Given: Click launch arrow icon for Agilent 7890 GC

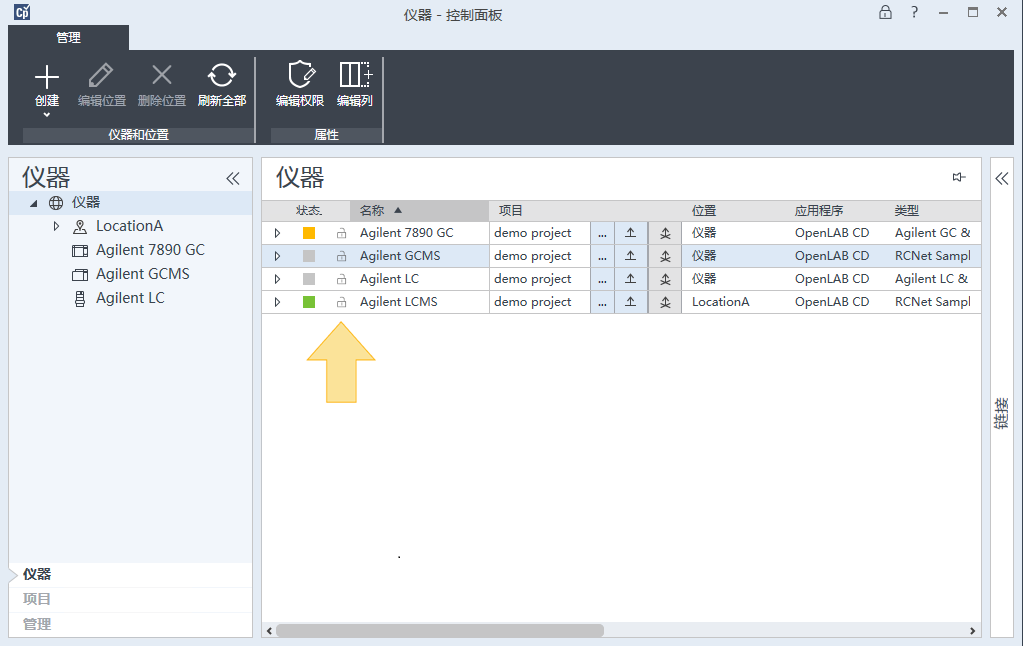Looking at the screenshot, I should pos(630,233).
